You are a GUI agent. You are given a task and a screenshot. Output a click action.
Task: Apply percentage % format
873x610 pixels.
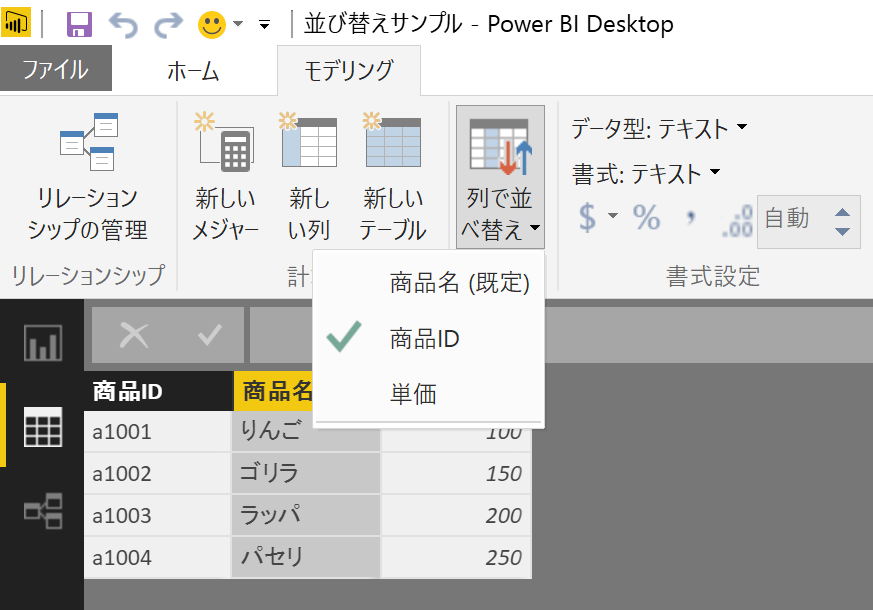646,217
